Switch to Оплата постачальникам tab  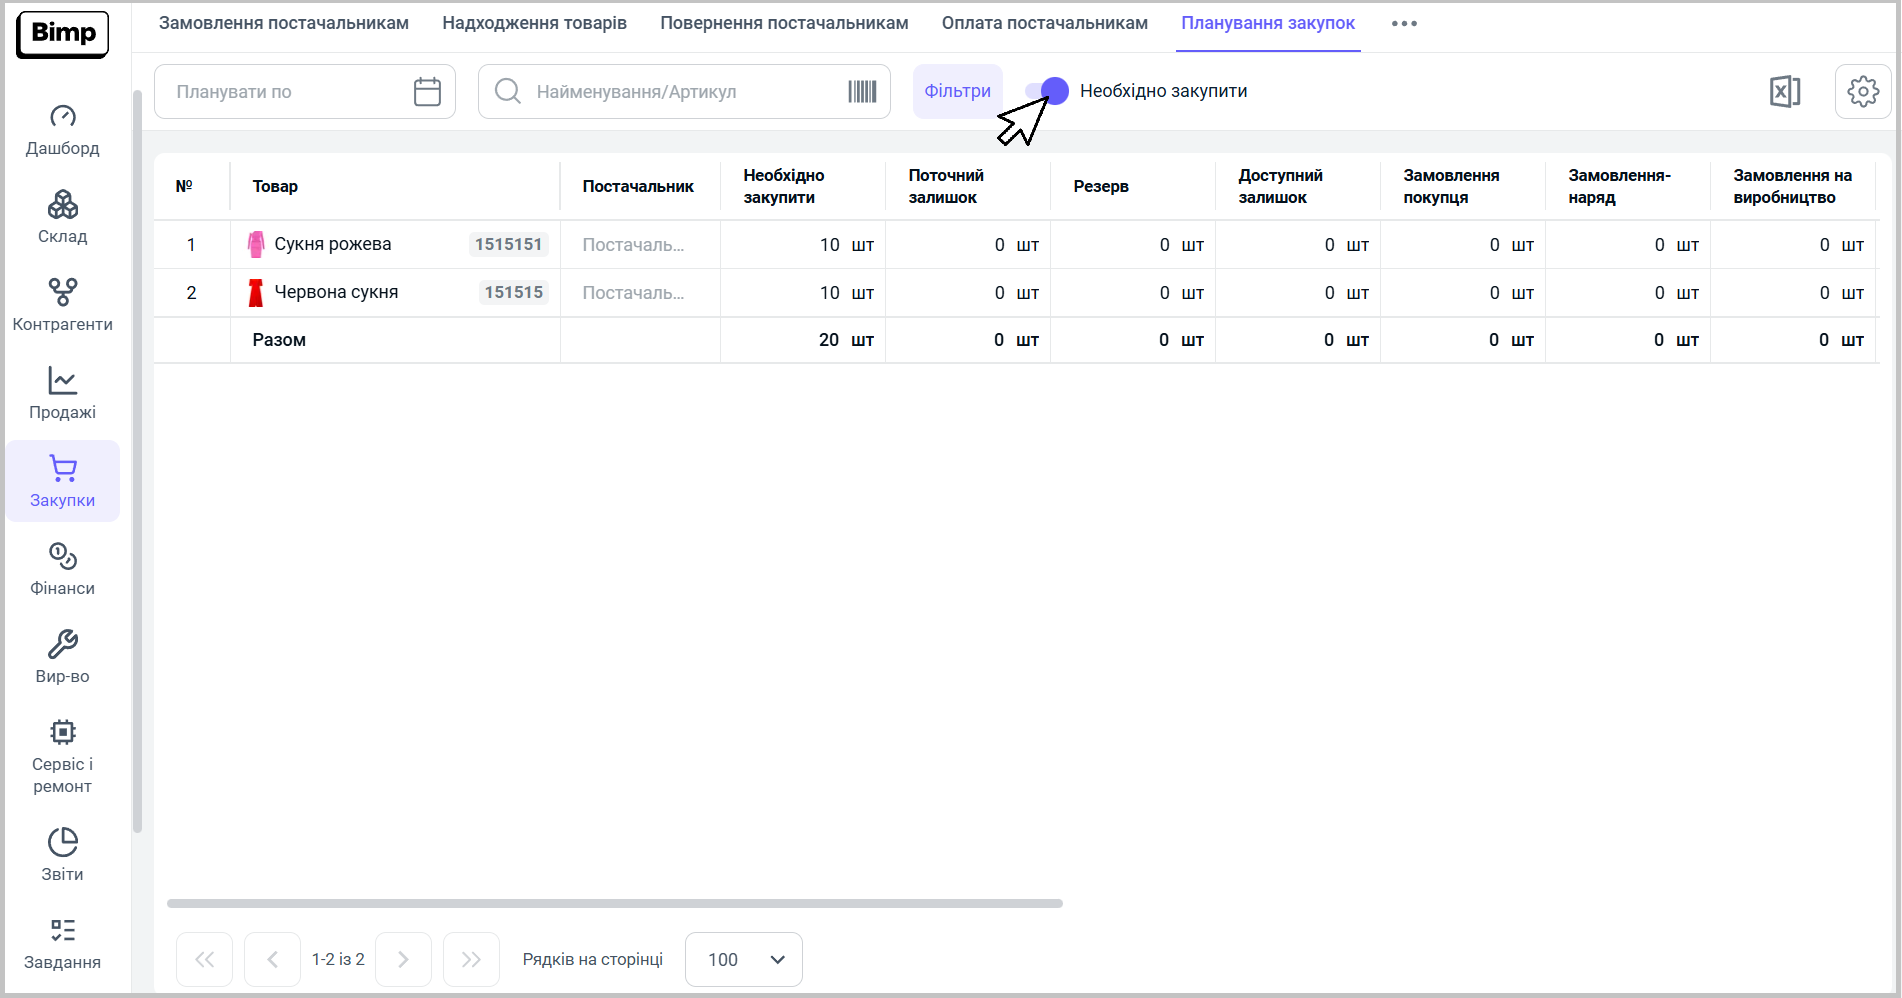click(1044, 23)
